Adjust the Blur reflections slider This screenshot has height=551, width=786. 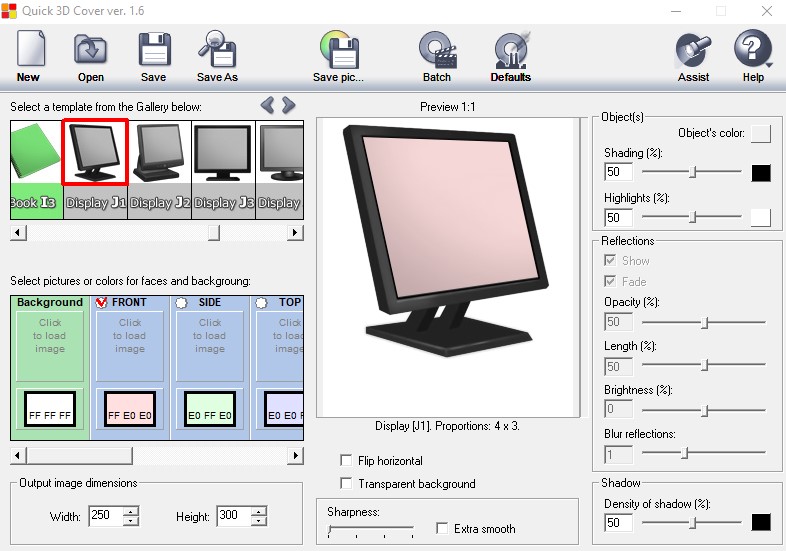(704, 453)
